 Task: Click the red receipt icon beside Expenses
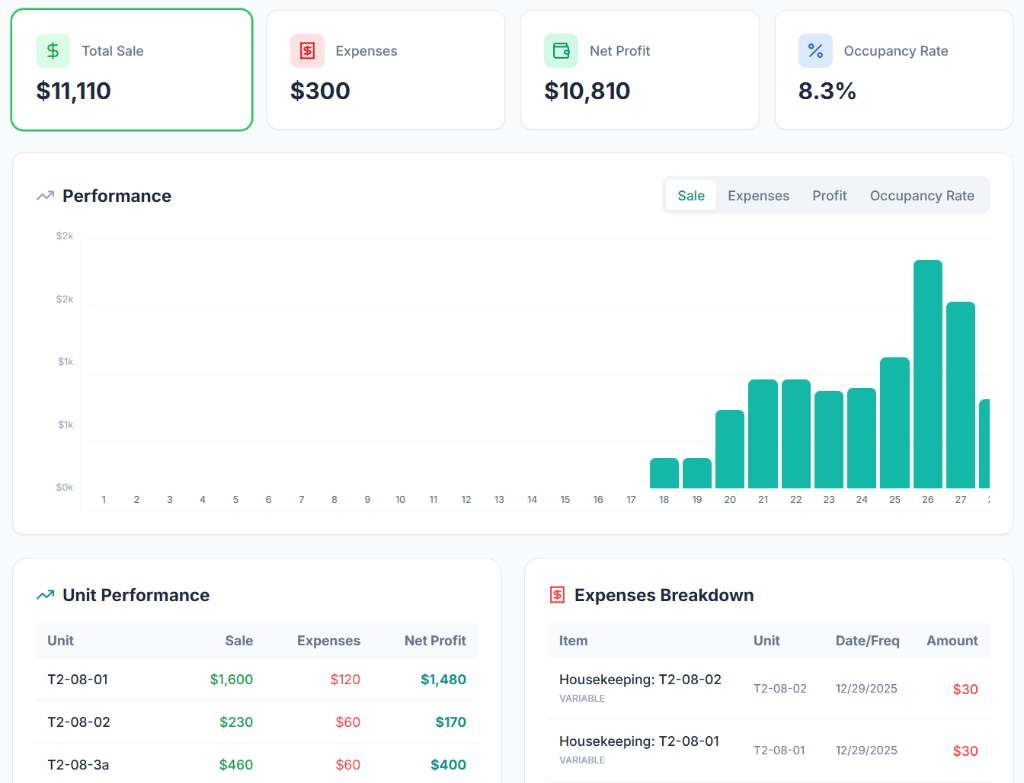(x=306, y=49)
